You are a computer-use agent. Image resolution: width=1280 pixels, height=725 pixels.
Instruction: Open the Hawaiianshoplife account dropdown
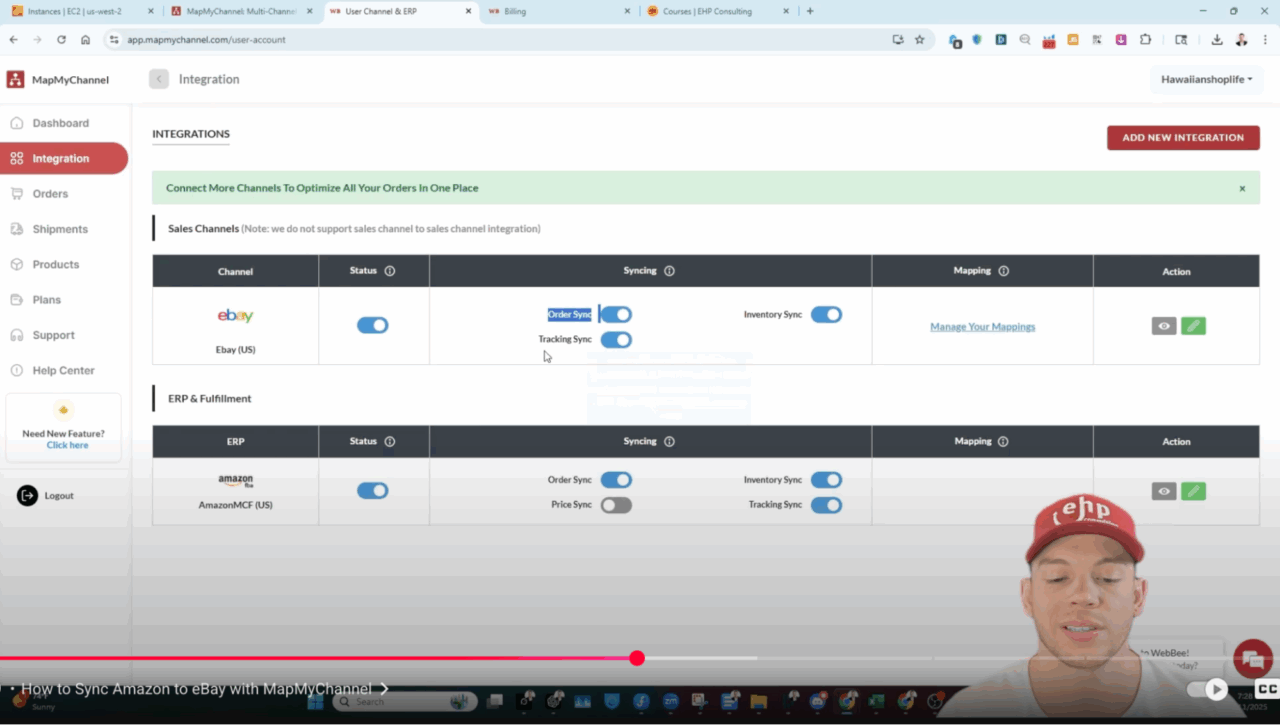point(1206,79)
